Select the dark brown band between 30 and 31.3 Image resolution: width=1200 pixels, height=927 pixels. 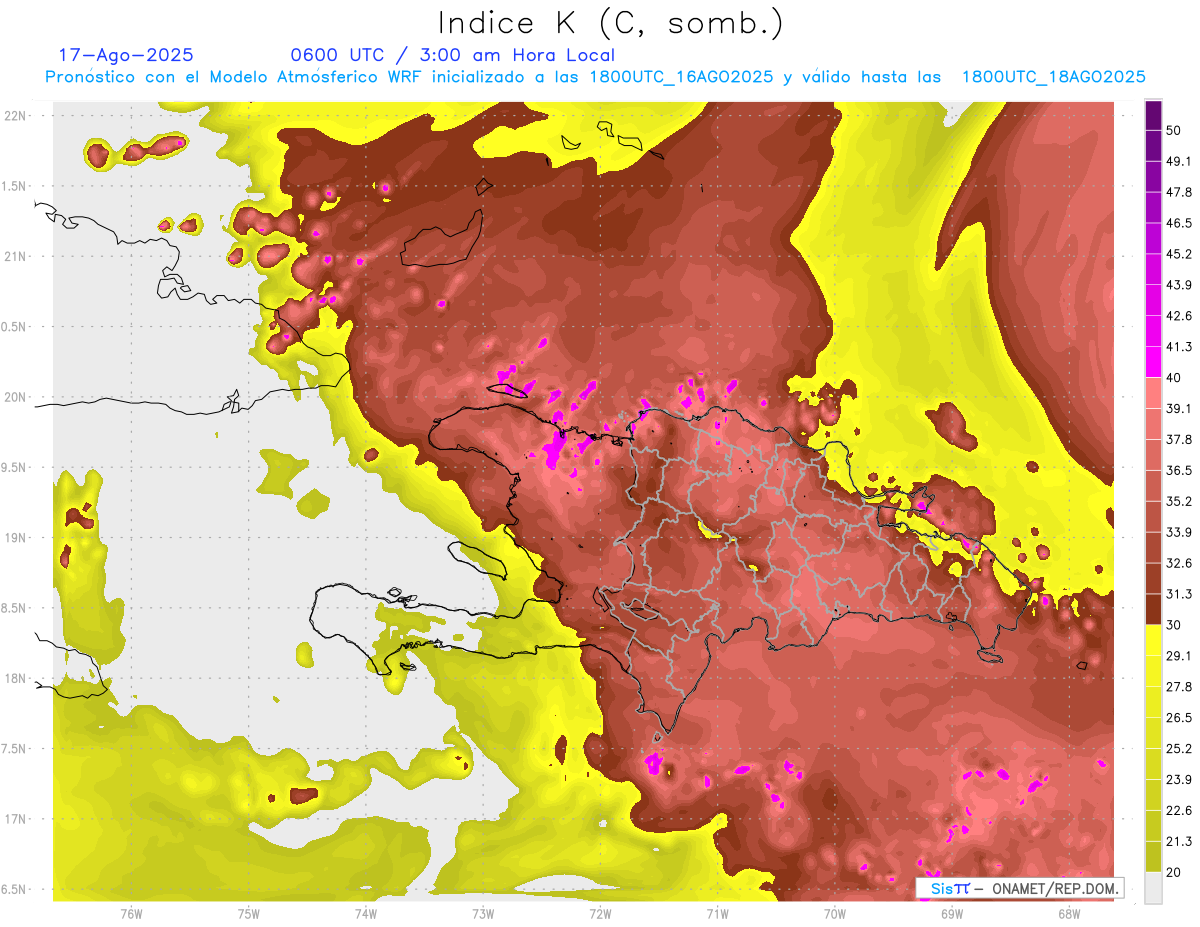[1153, 609]
